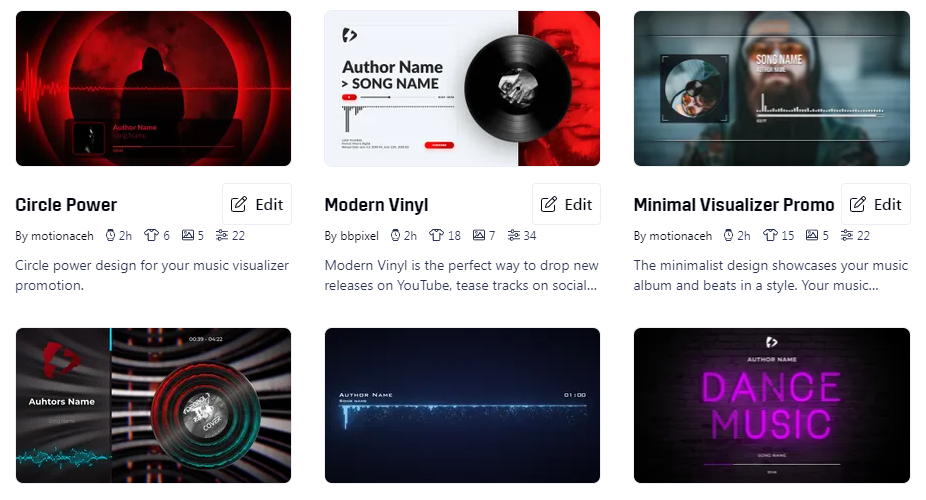Click the image count icon under Modern Vinyl
Screen dimensions: 926x500
click(x=479, y=236)
